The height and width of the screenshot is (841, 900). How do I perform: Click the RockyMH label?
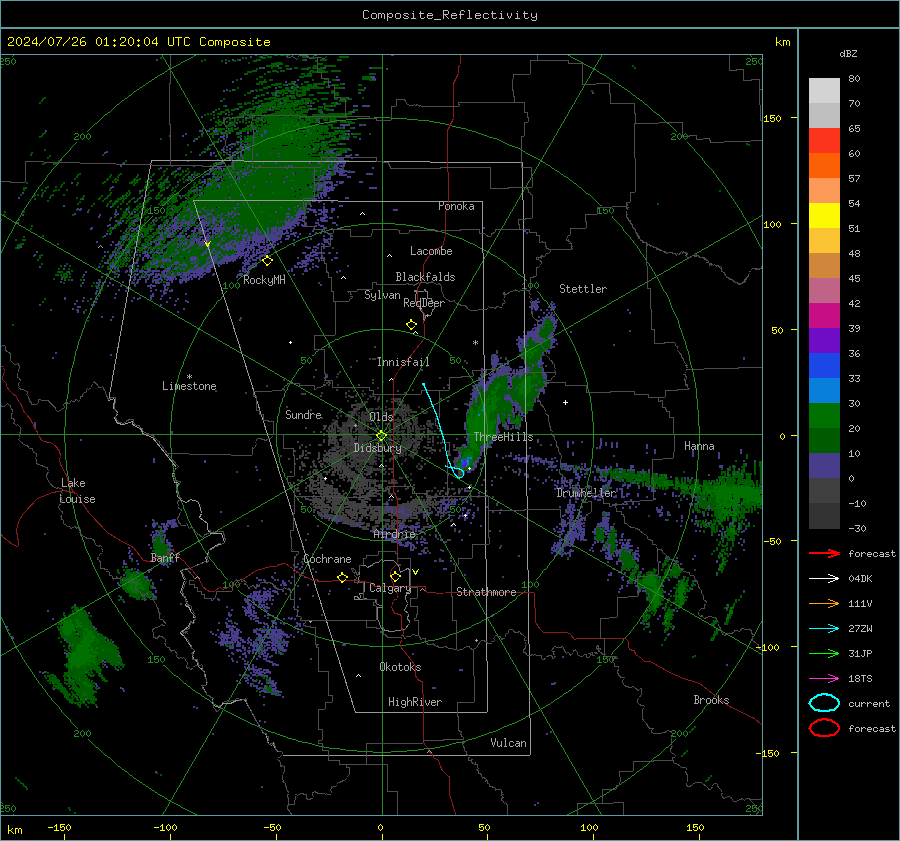(264, 280)
